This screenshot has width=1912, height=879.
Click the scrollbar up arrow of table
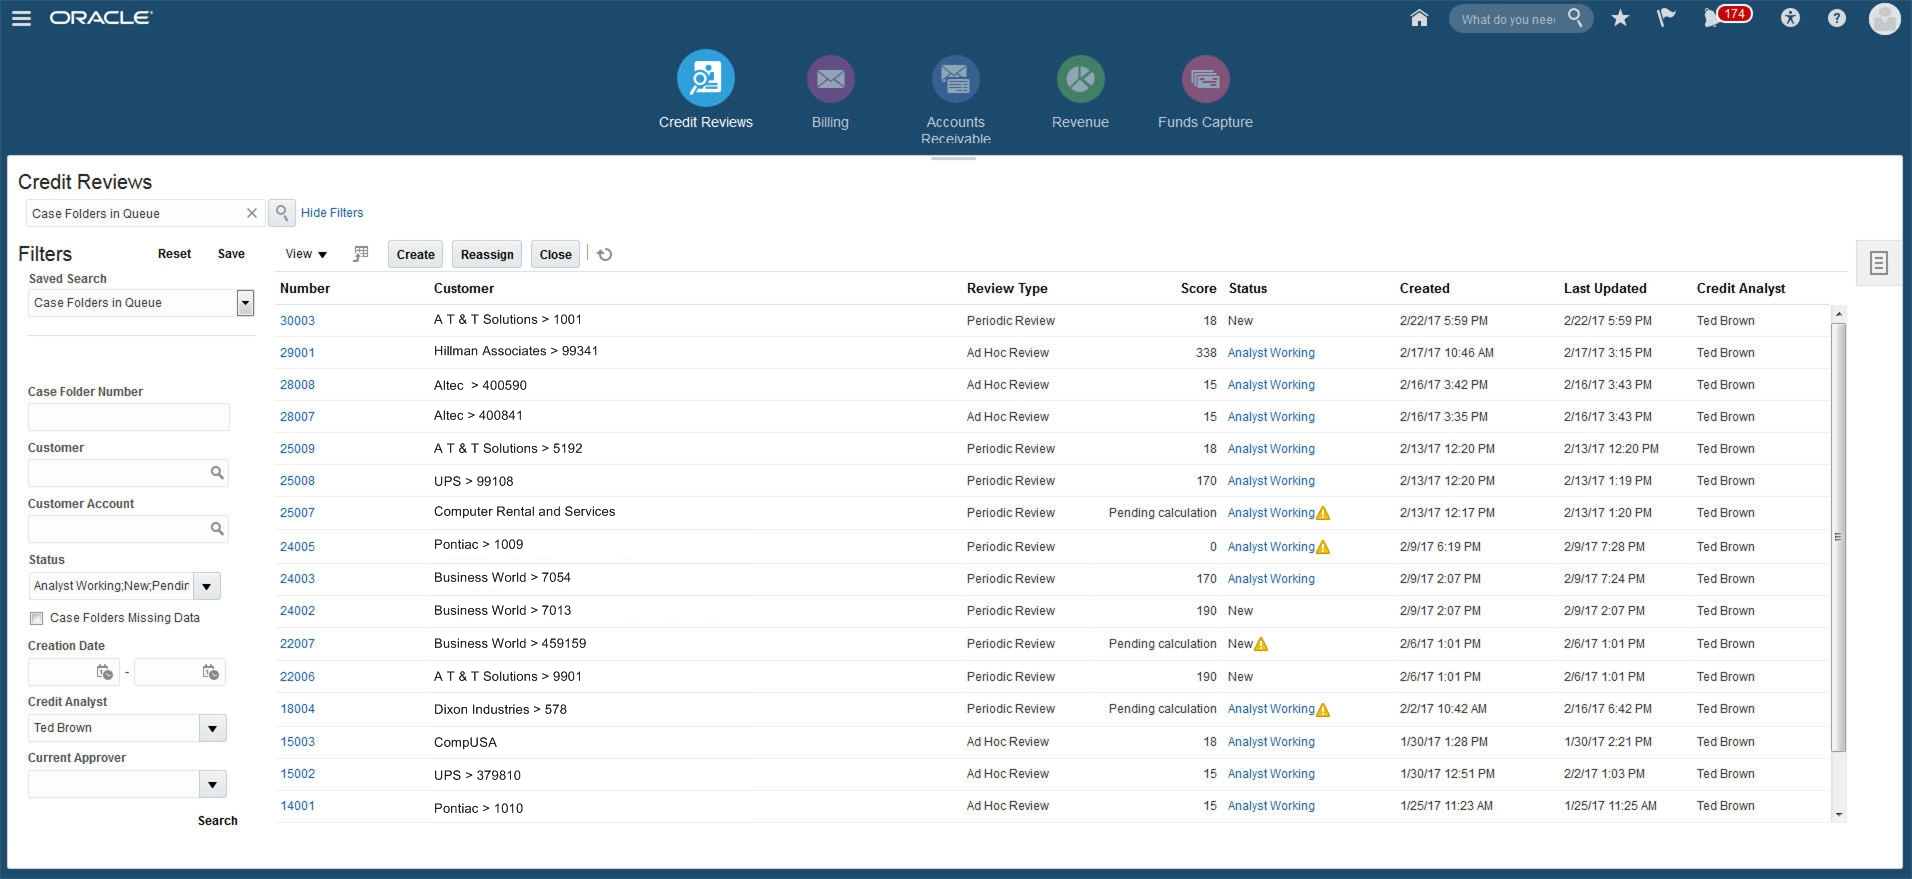click(x=1838, y=314)
